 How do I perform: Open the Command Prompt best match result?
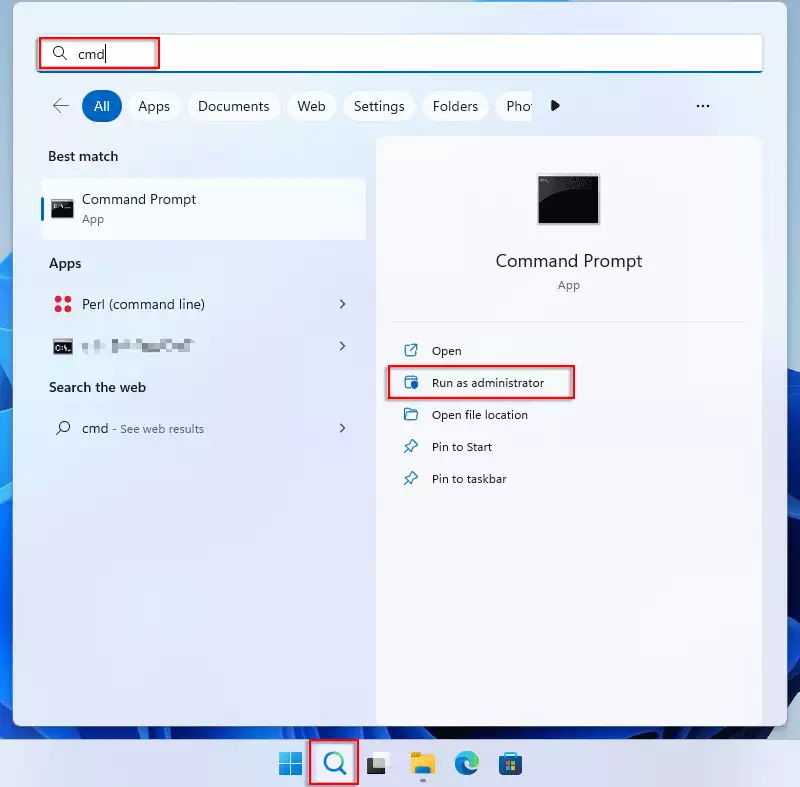click(204, 209)
